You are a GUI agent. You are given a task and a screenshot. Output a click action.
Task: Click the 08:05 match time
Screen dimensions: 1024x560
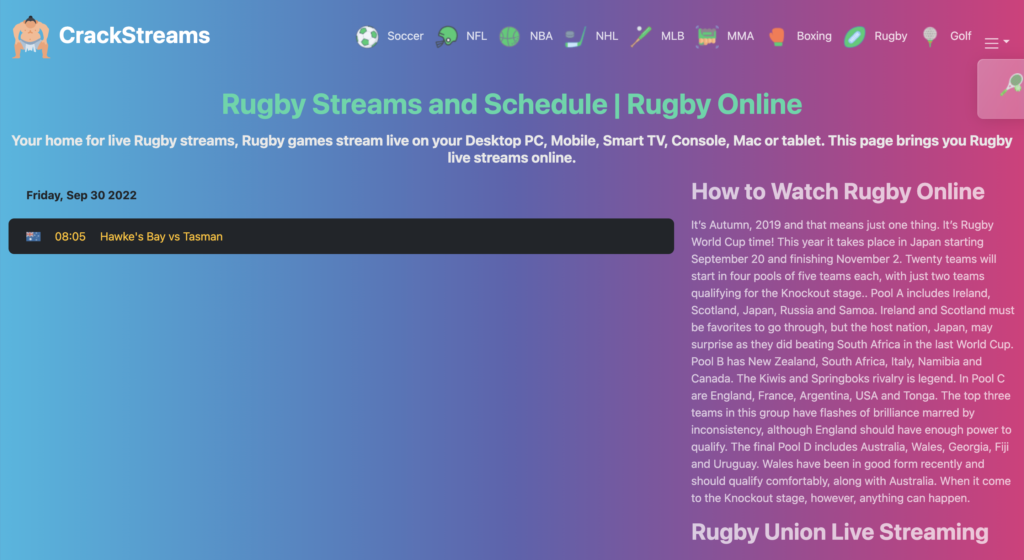pyautogui.click(x=70, y=236)
